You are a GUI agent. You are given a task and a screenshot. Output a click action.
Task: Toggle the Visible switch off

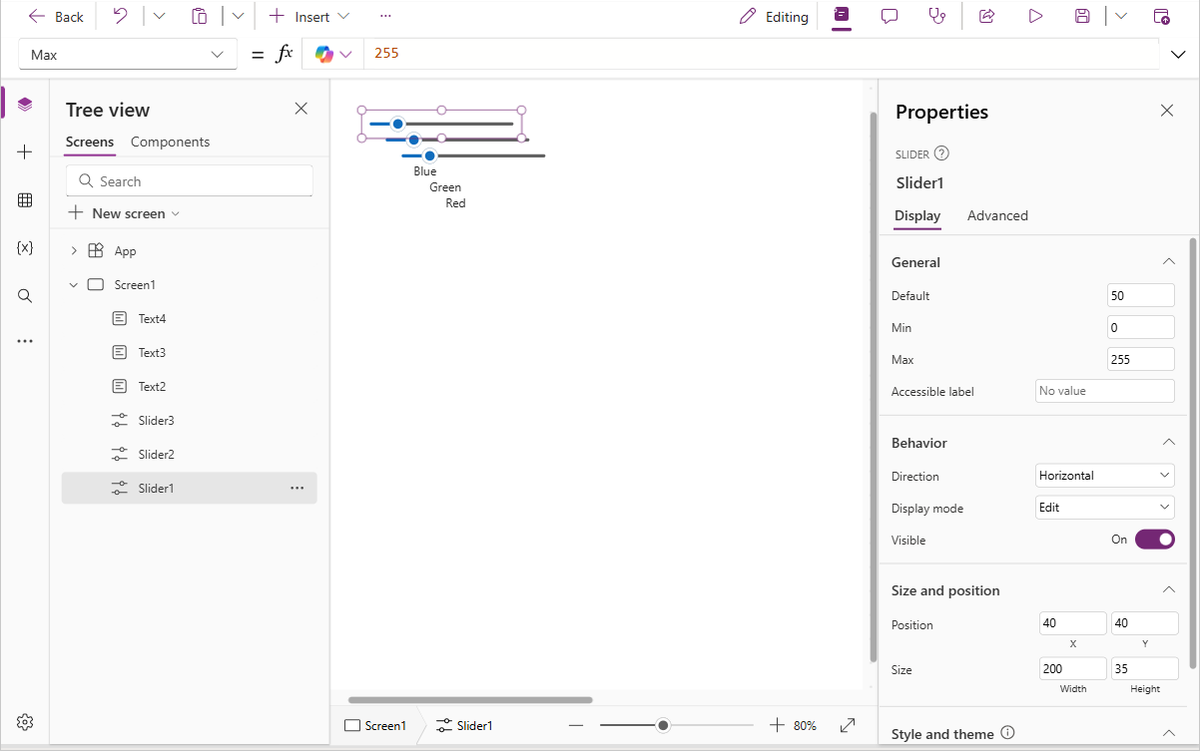pos(1155,540)
